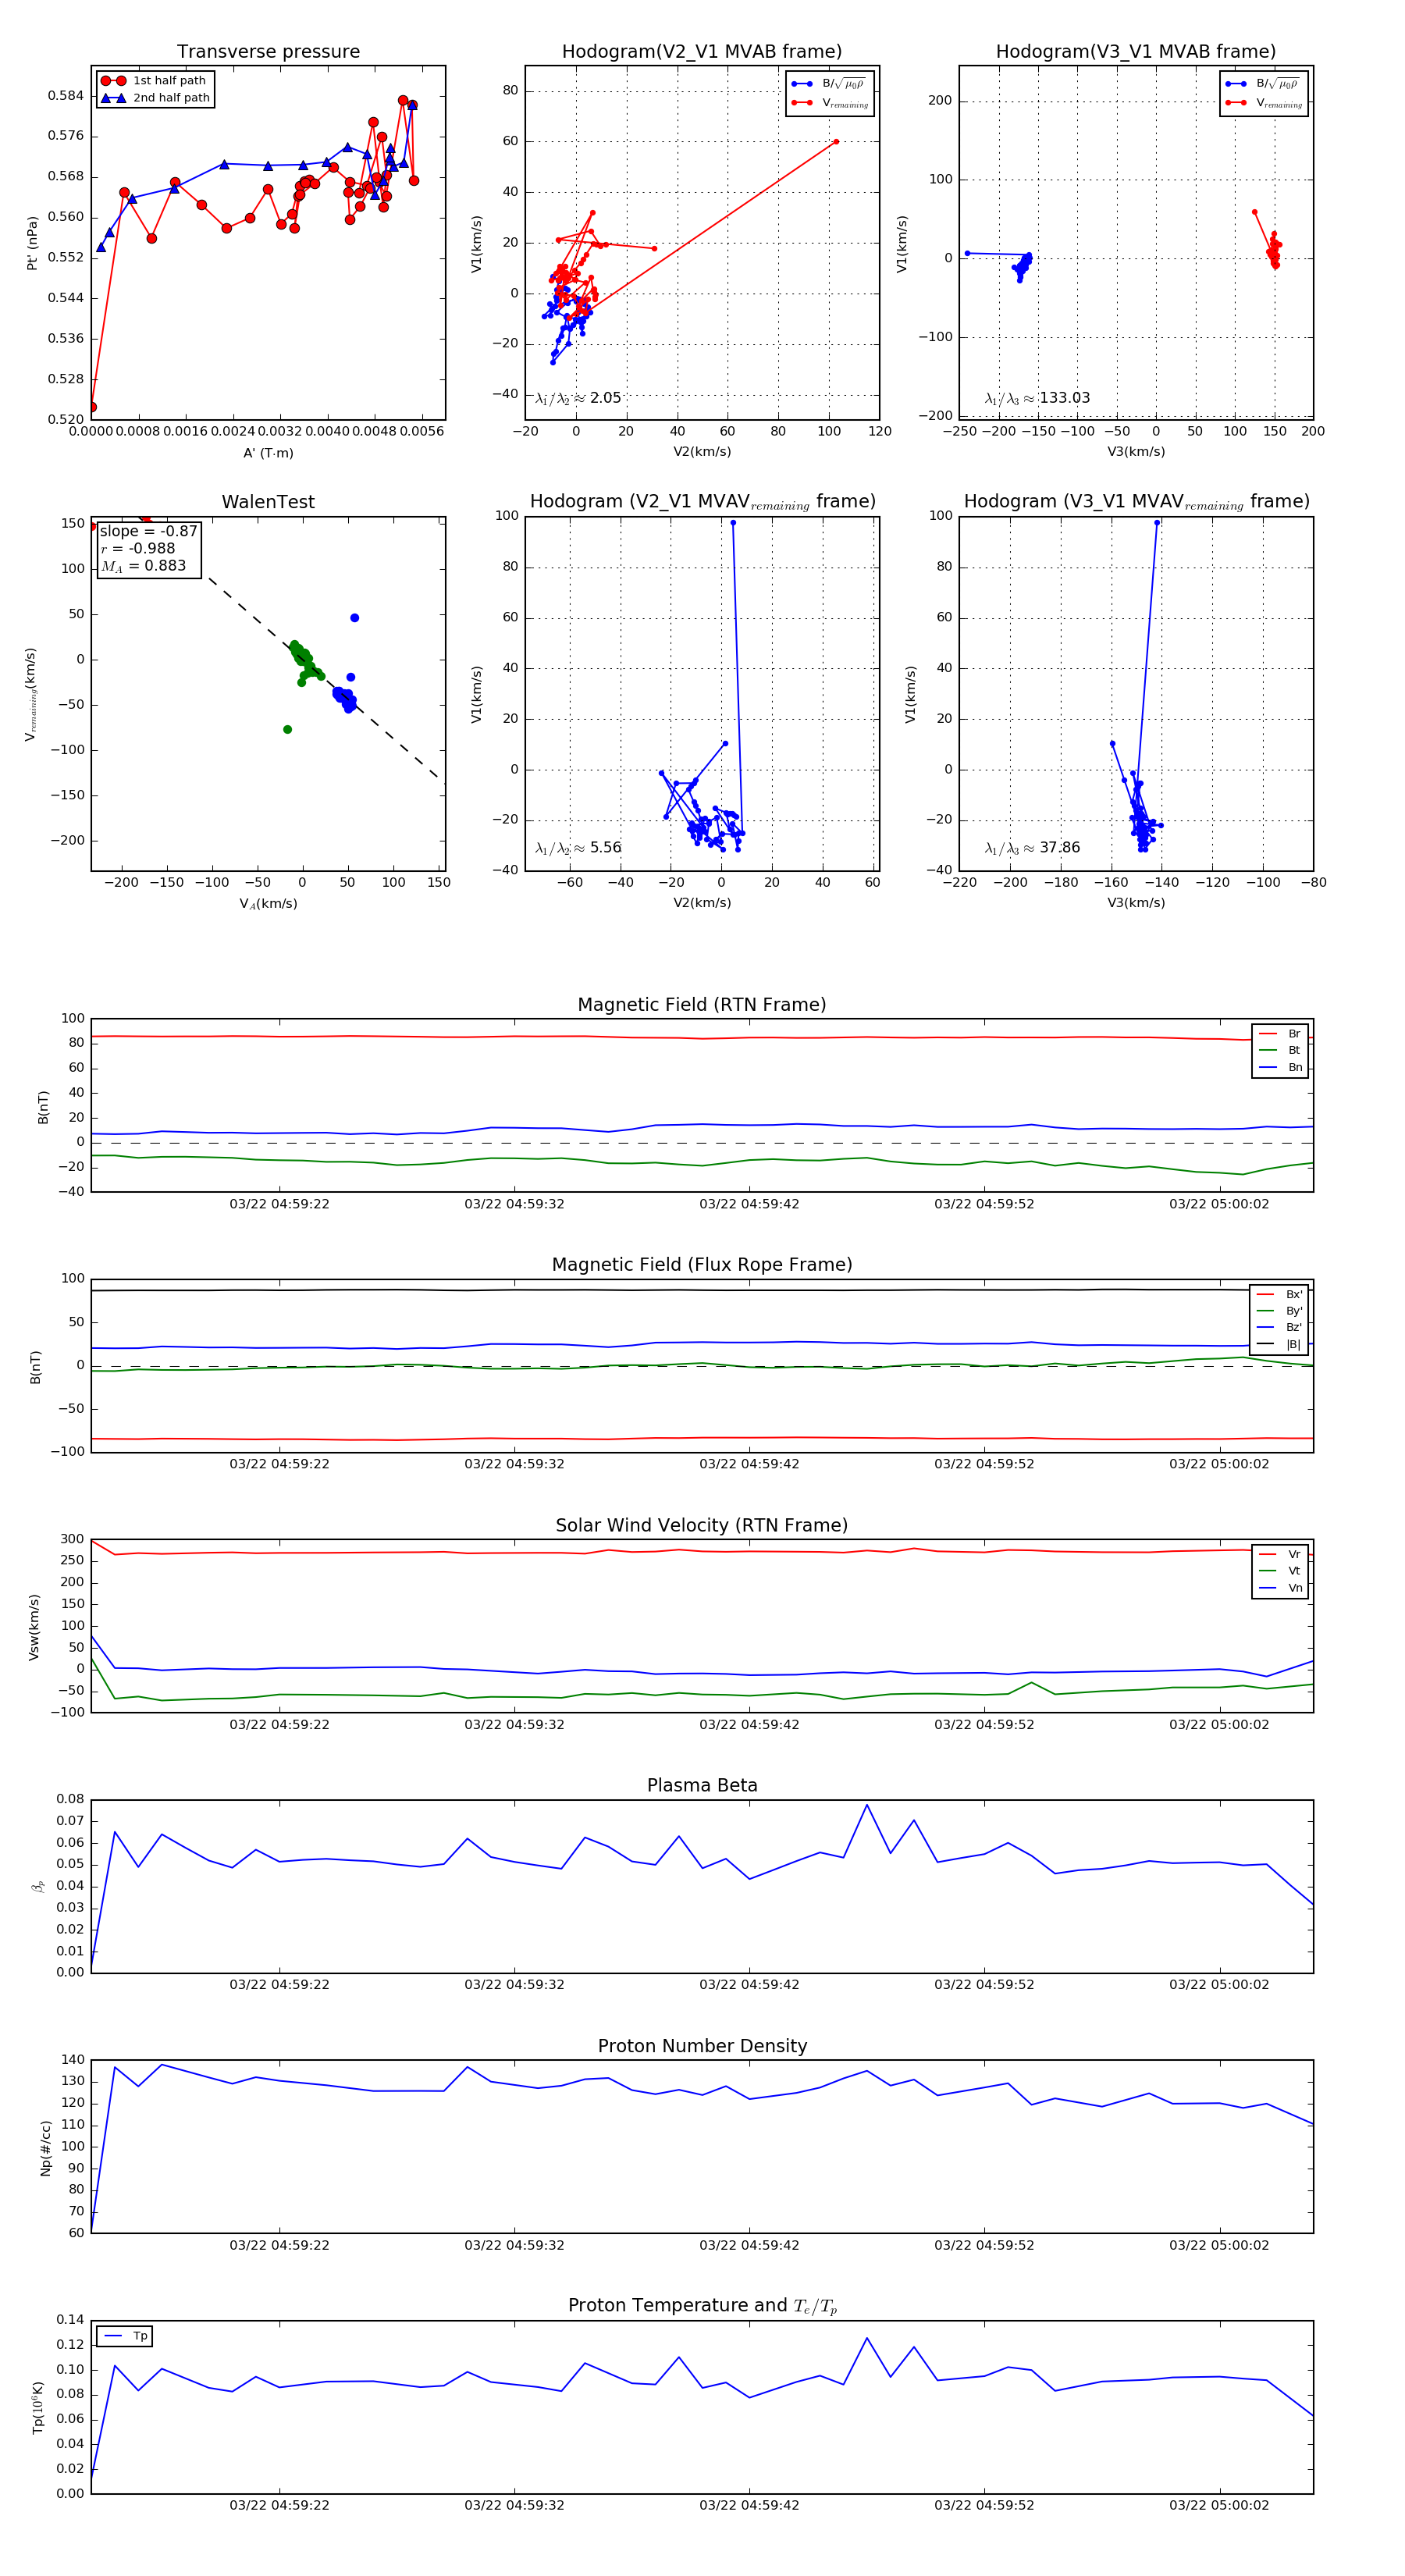Image resolution: width=1405 pixels, height=2576 pixels.
Task: Click the "Np(#/cc)" y-axis label
Action: [45, 2148]
